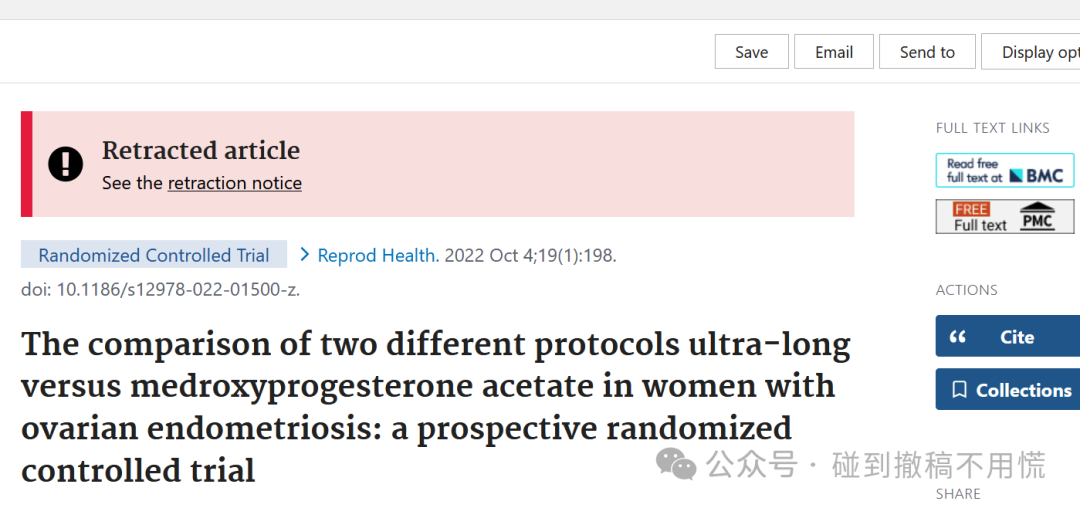Click the Save button

click(x=751, y=52)
